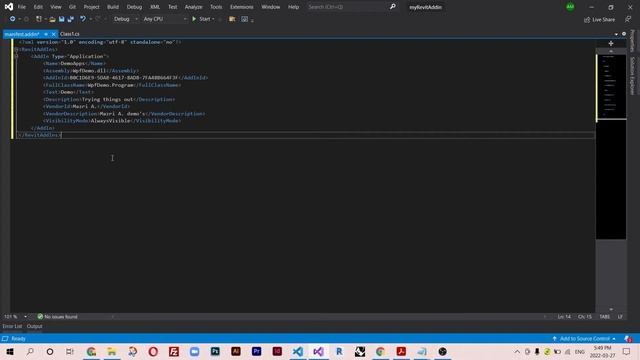Click the Live Share button

tap(599, 19)
